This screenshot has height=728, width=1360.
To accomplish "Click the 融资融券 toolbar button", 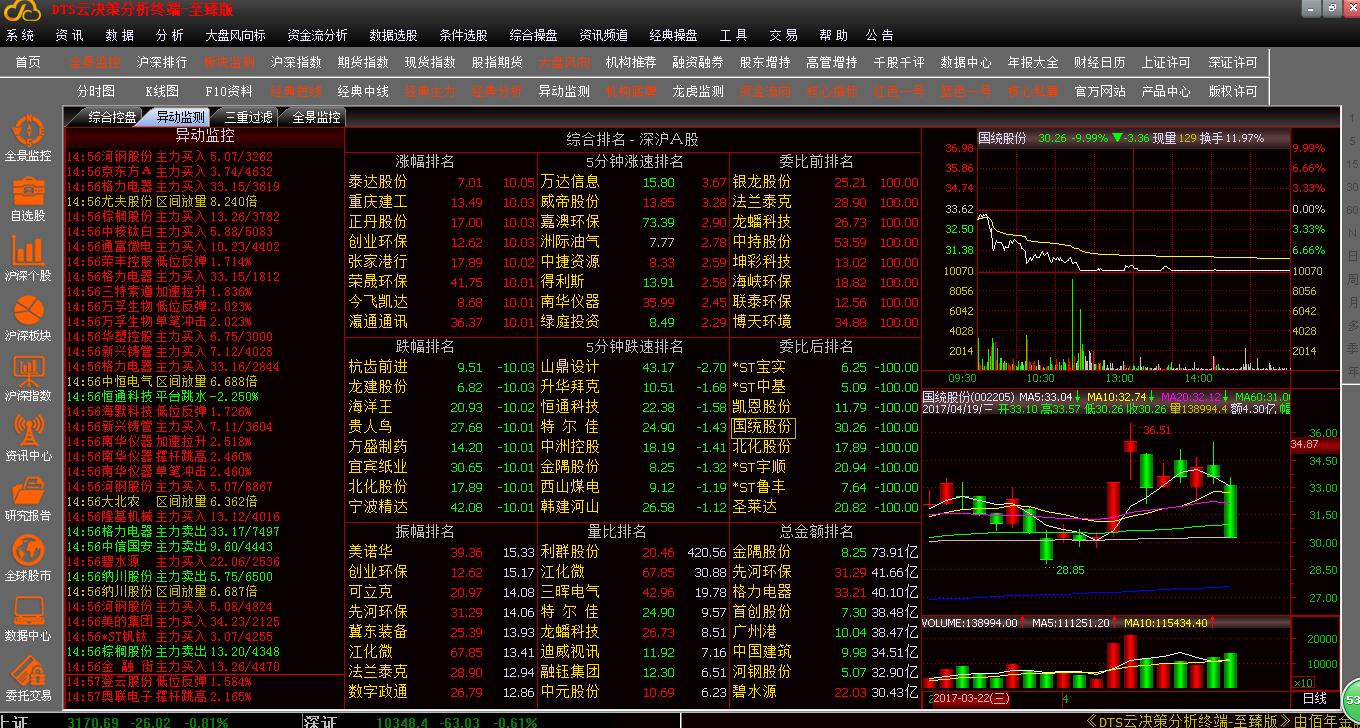I will click(x=698, y=62).
